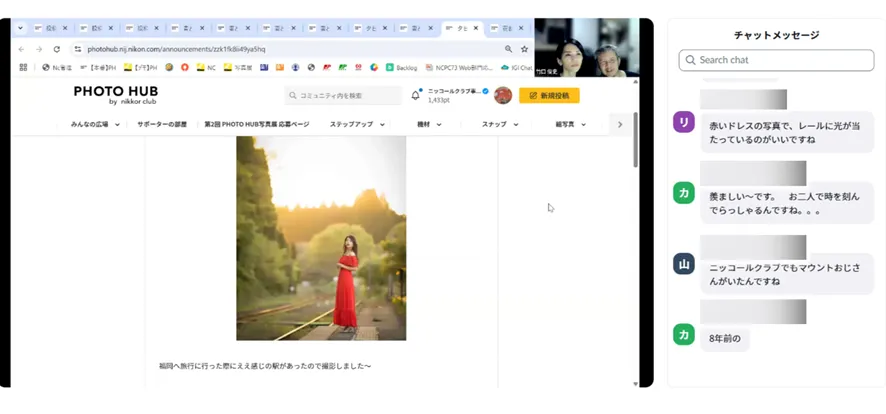Click the チャットメッセージ panel title
The image size is (886, 414).
tap(776, 35)
